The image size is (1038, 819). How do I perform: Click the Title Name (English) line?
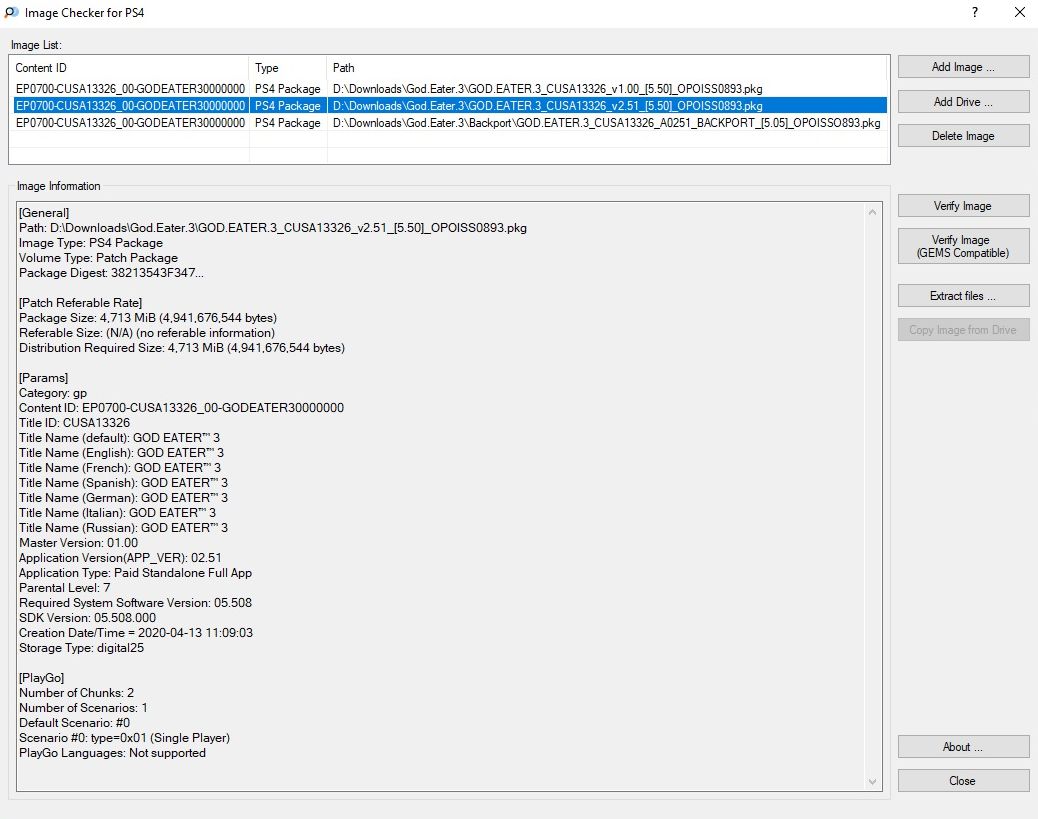121,453
